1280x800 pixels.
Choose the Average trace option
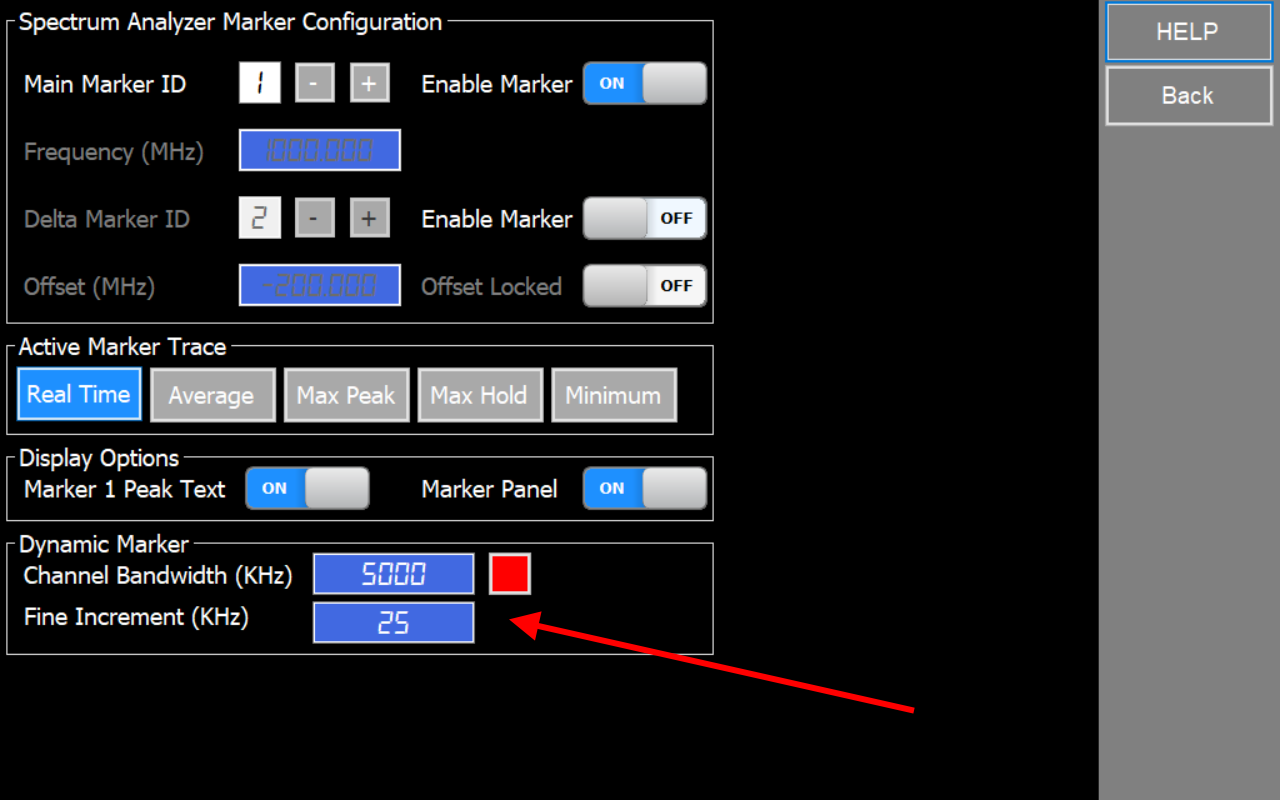[x=213, y=395]
